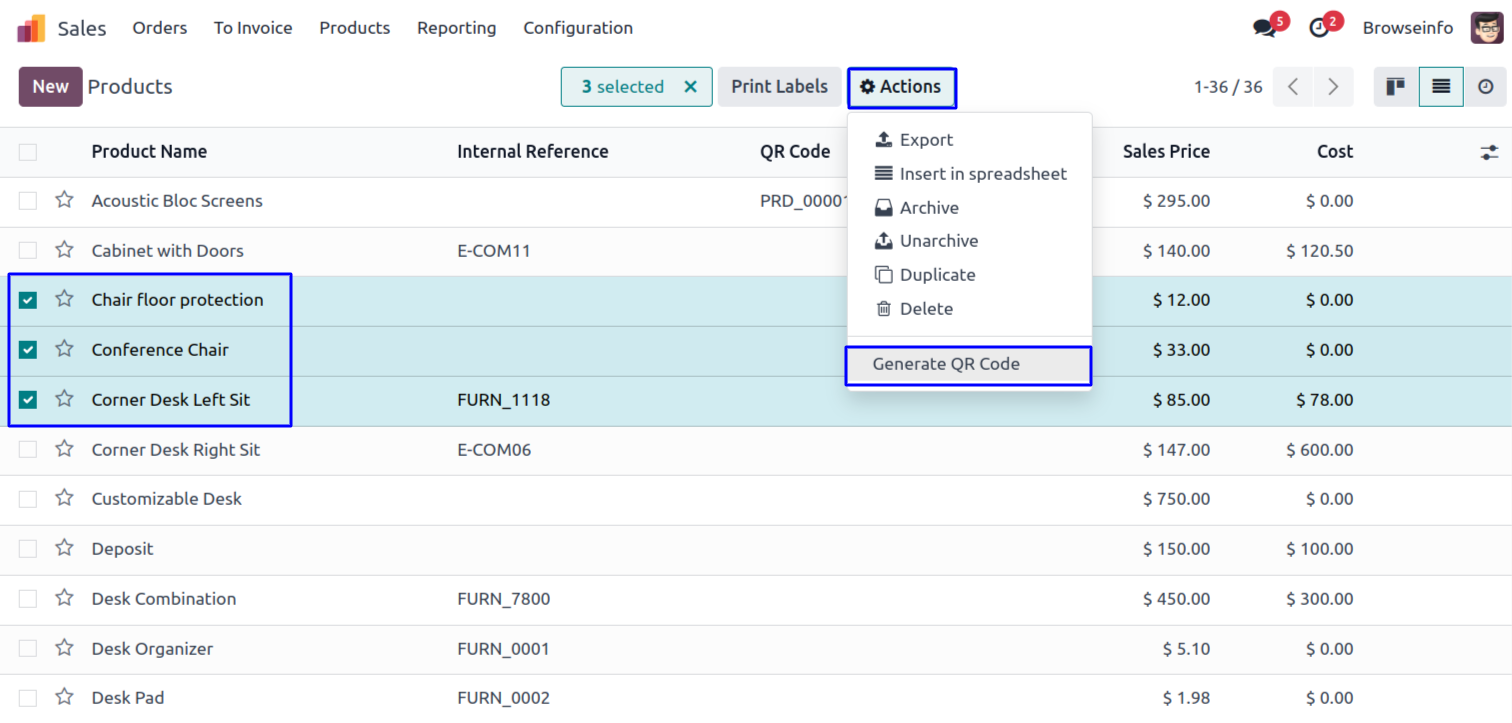Open optional columns settings icon

tap(1489, 152)
